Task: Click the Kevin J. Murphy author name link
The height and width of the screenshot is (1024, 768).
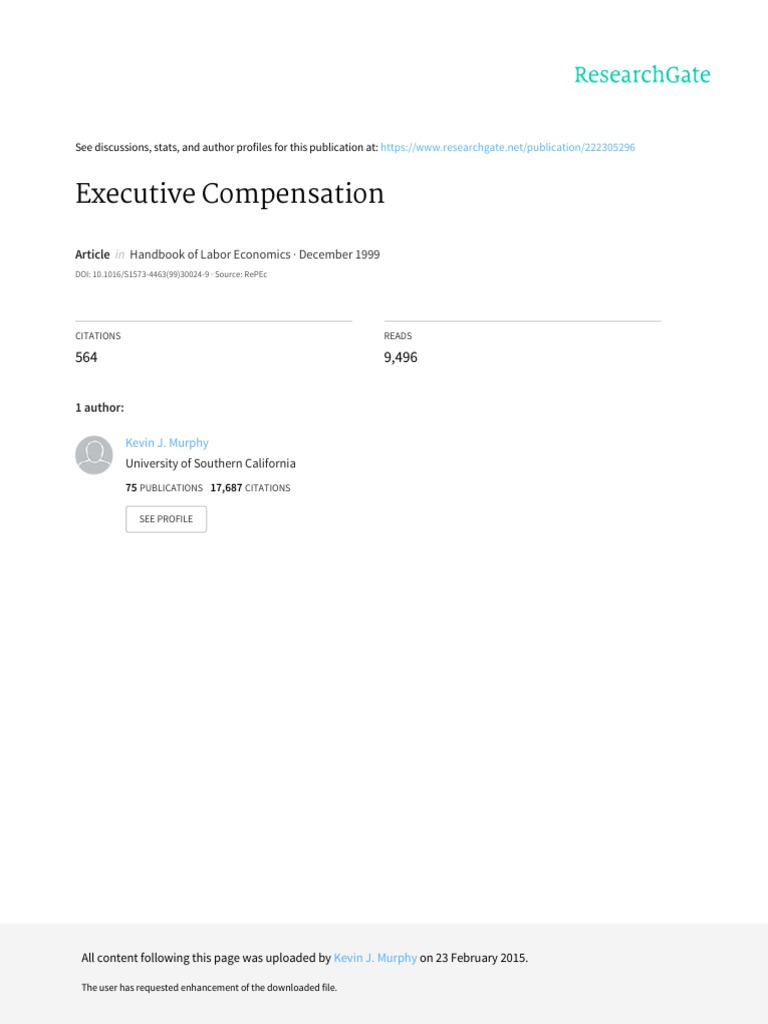Action: pyautogui.click(x=167, y=442)
